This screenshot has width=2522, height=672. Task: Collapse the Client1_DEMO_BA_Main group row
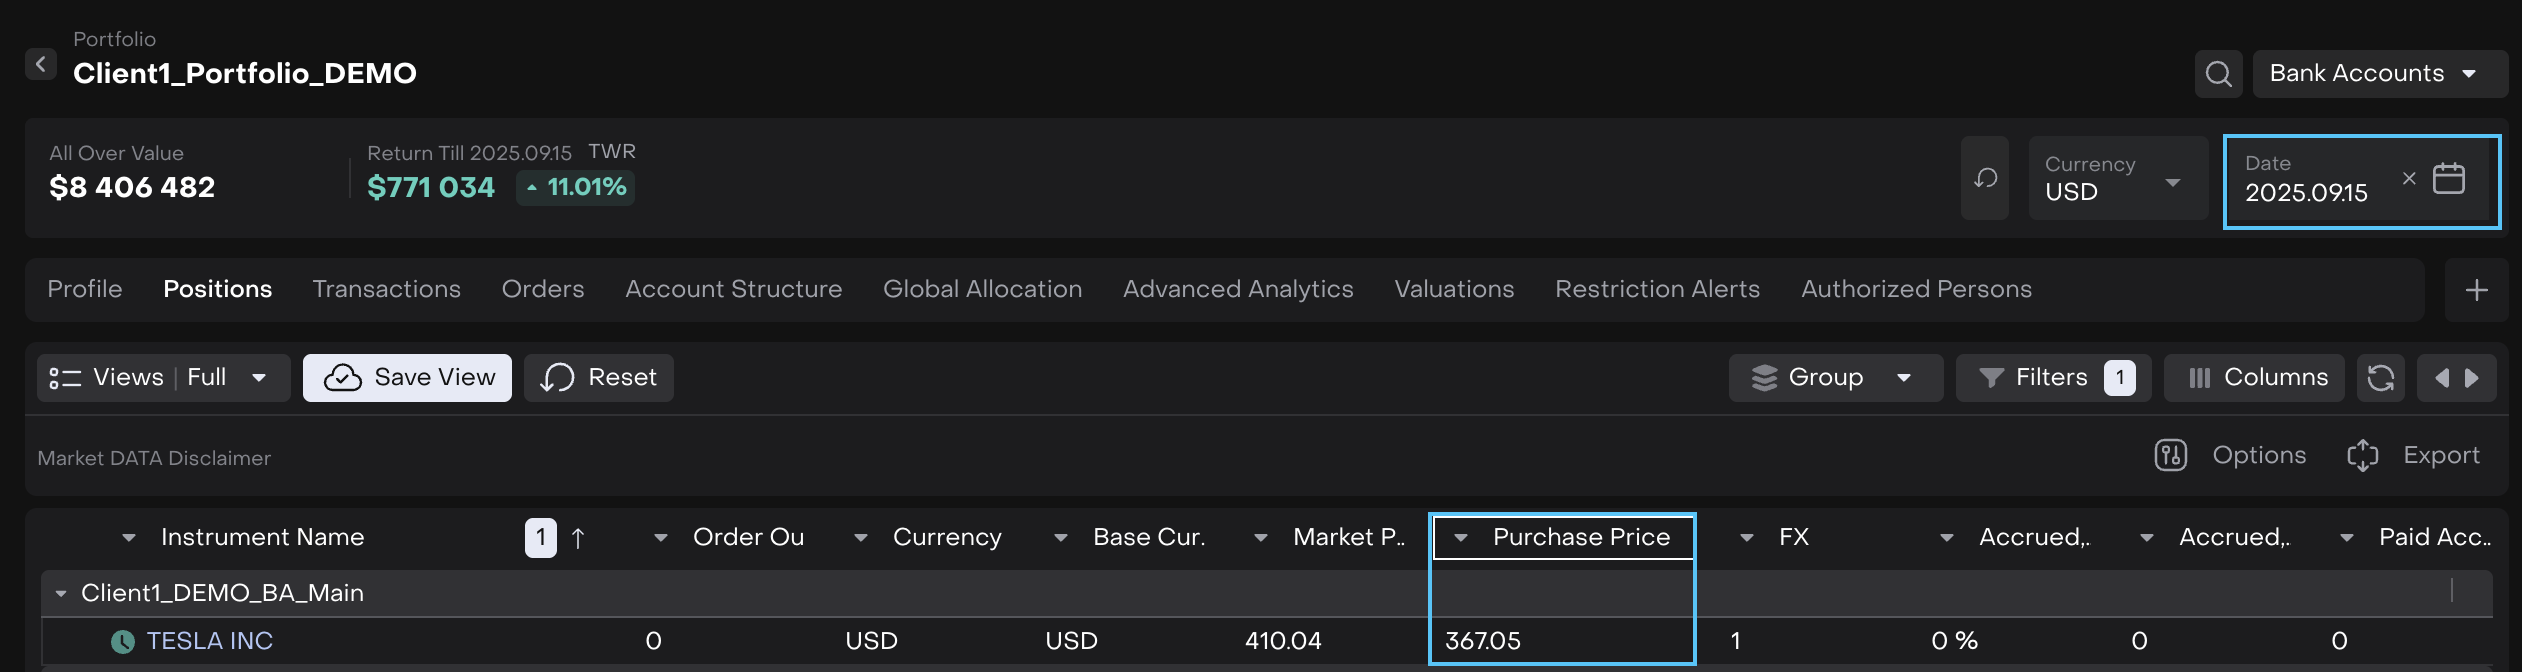coord(61,594)
